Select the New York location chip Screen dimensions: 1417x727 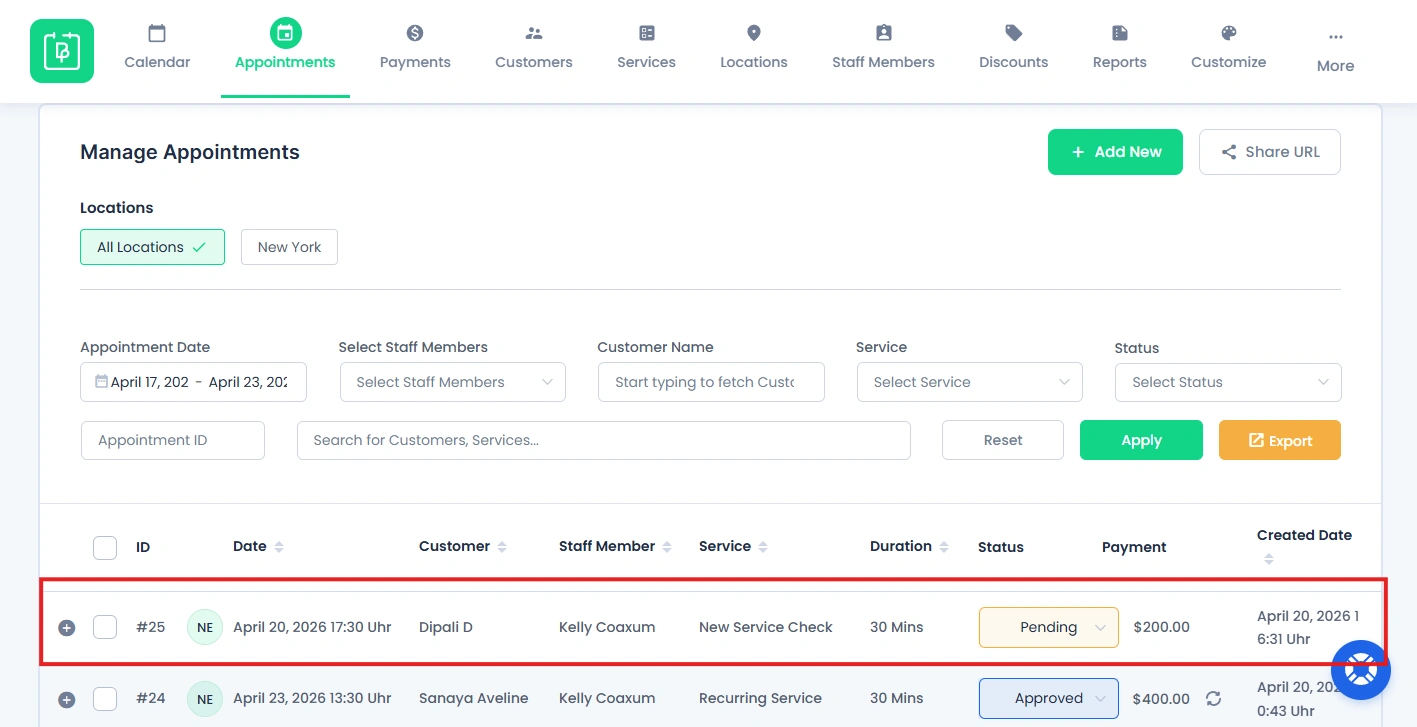point(289,247)
